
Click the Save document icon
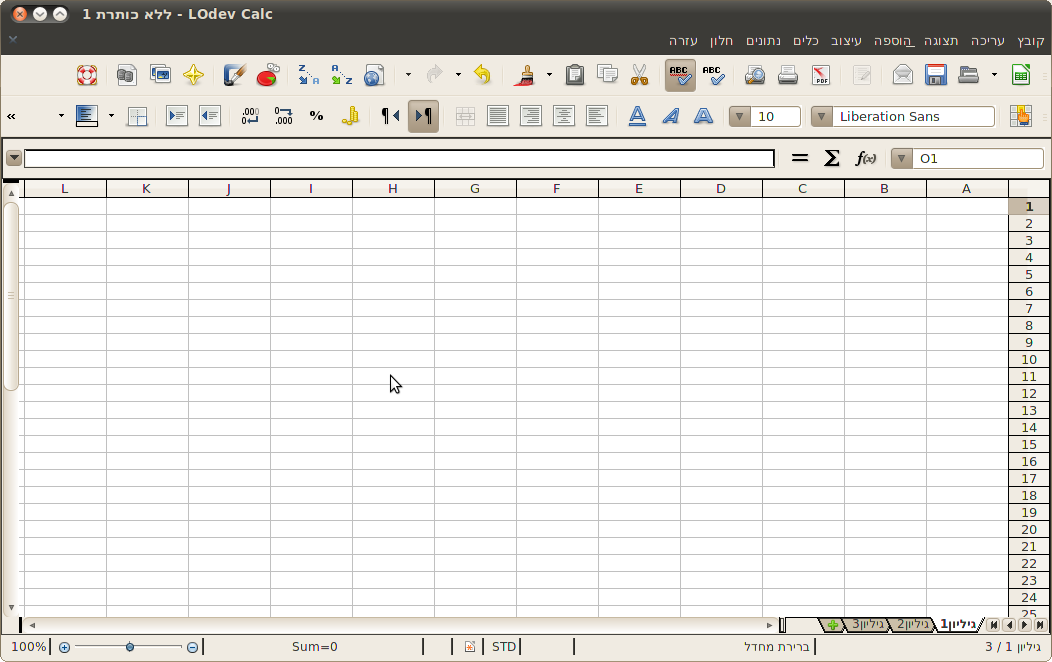935,75
